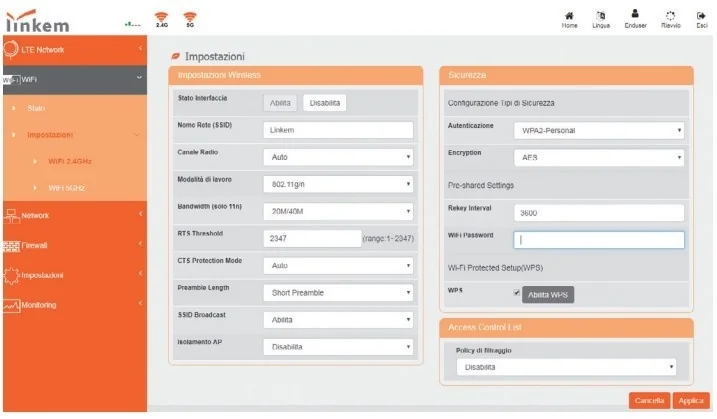Select Abilita for Stato Interfaccia

[280, 103]
